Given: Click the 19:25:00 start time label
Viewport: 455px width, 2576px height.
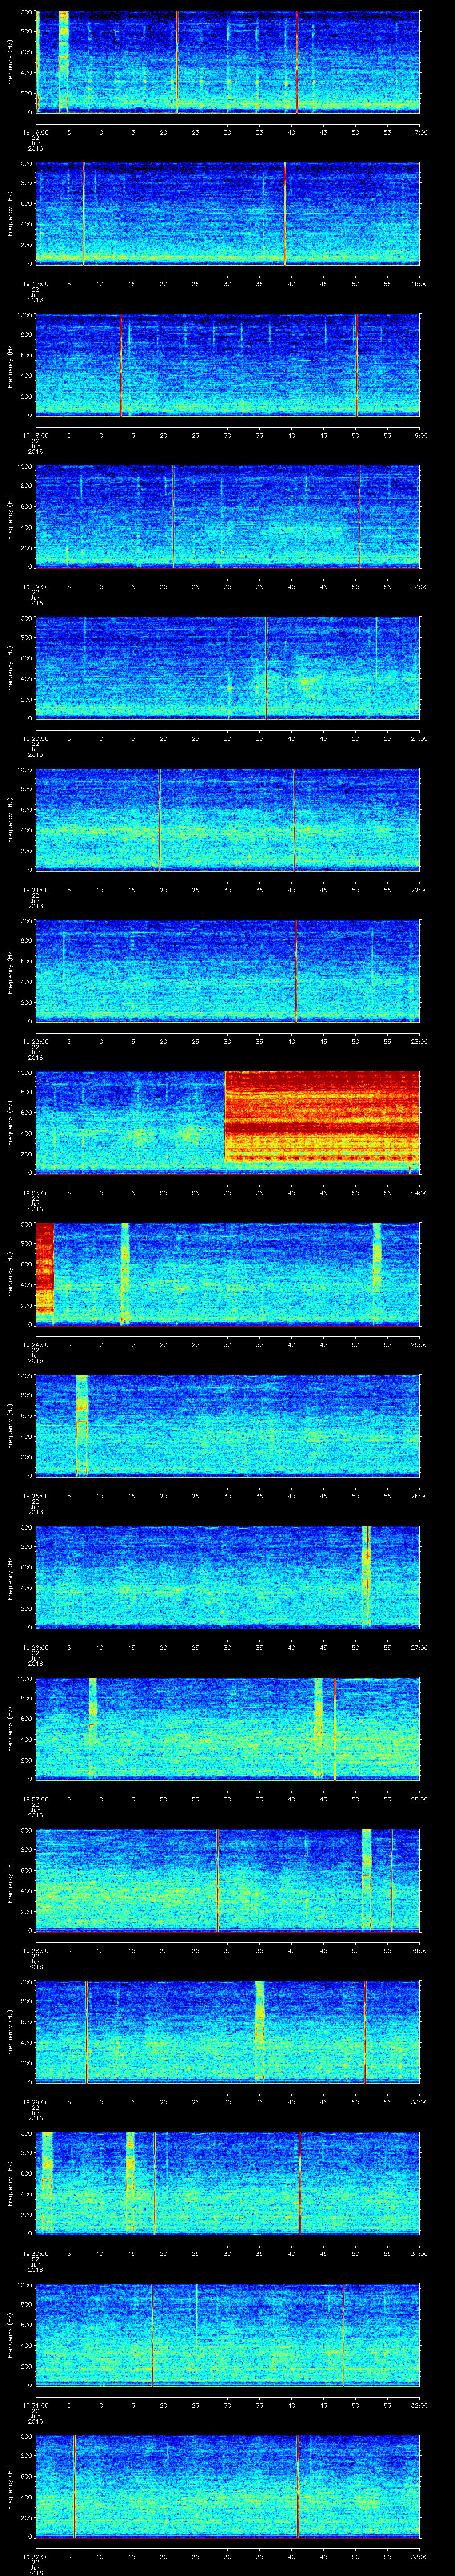Looking at the screenshot, I should point(36,1496).
